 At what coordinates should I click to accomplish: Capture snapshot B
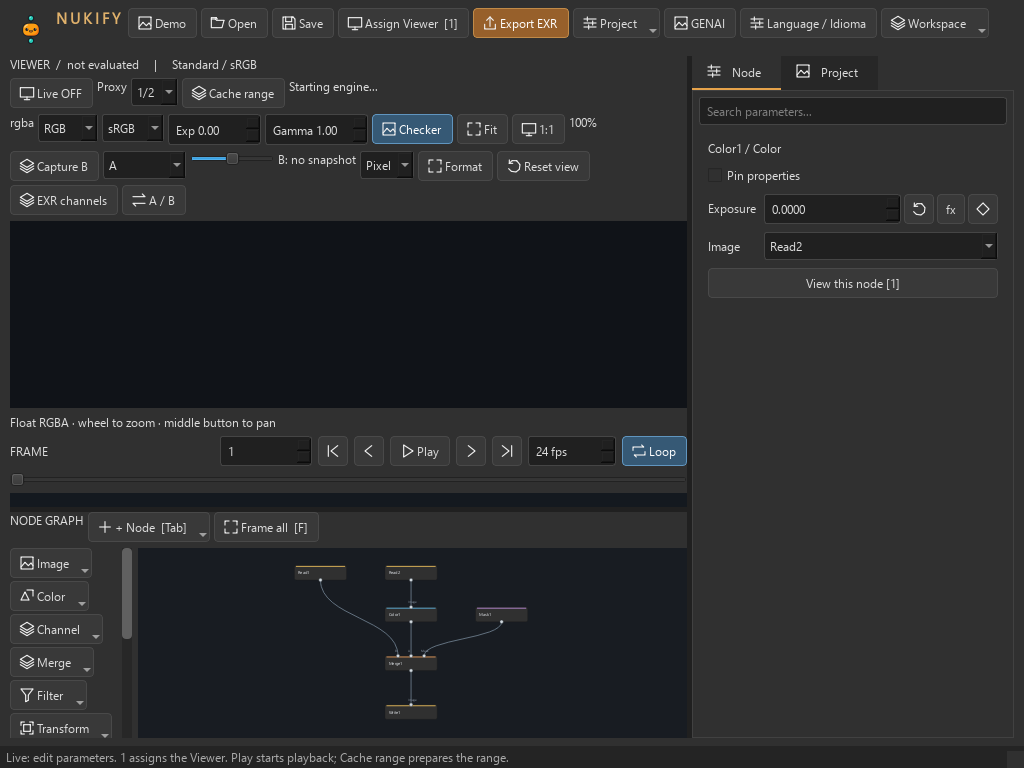(54, 166)
